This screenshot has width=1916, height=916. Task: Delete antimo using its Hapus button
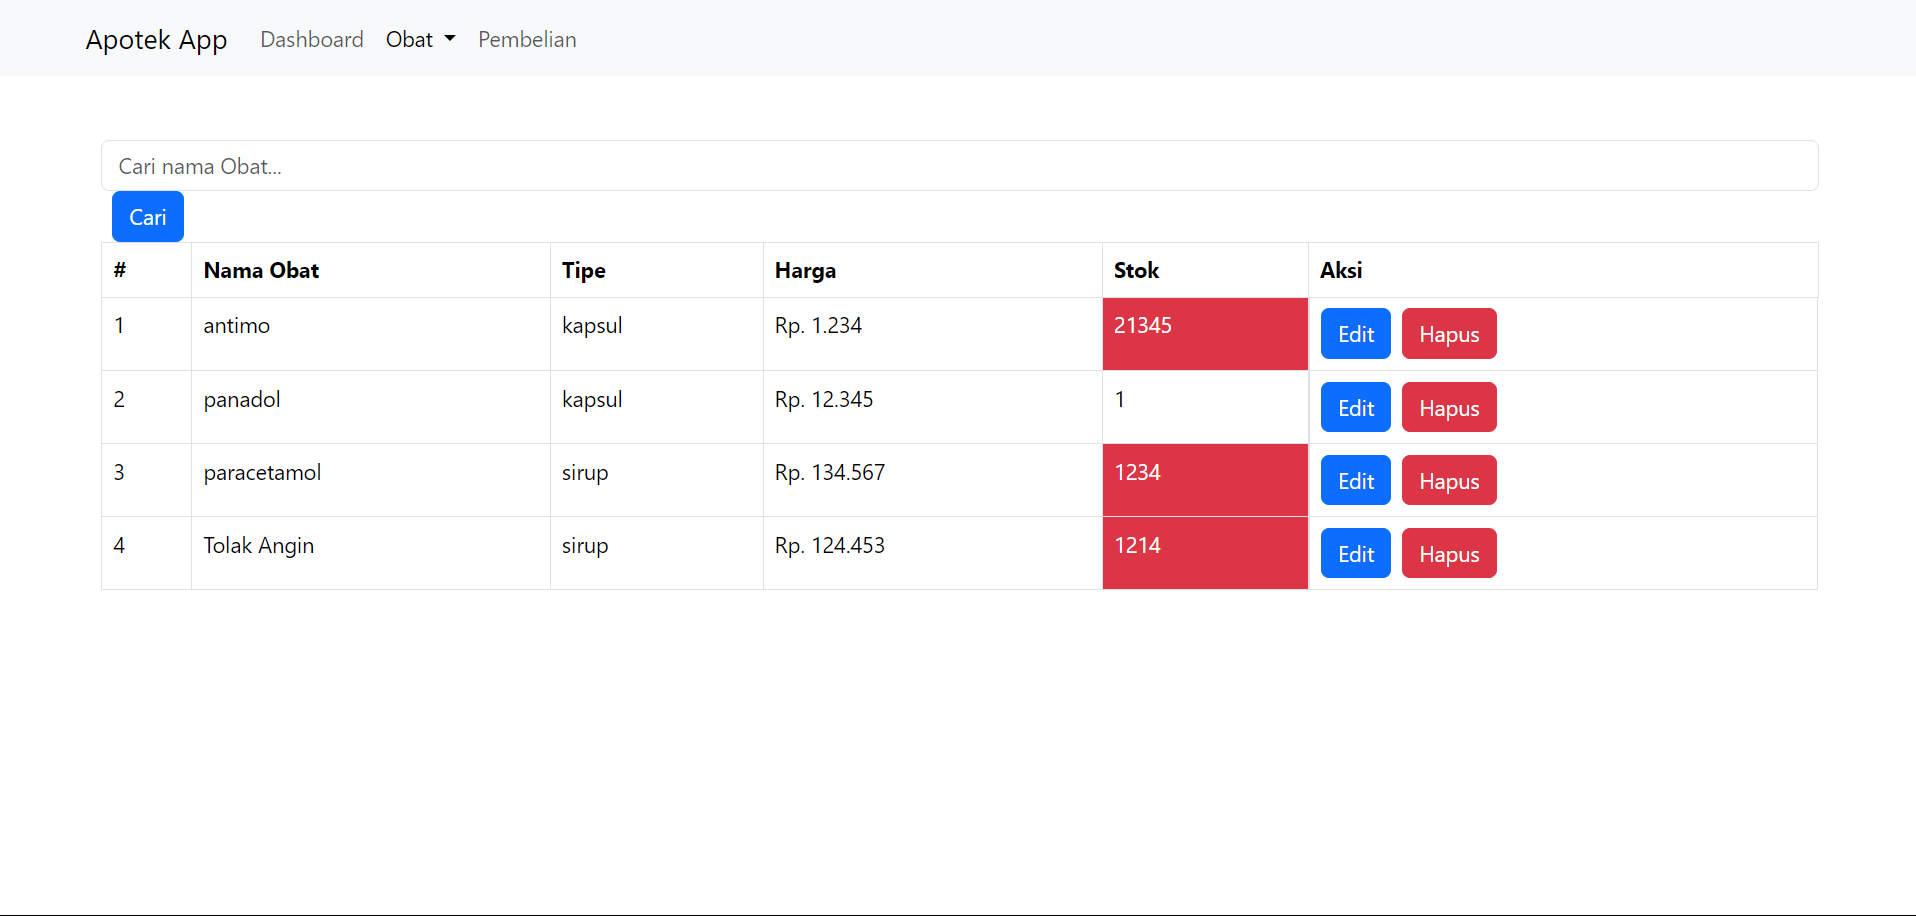click(1448, 334)
